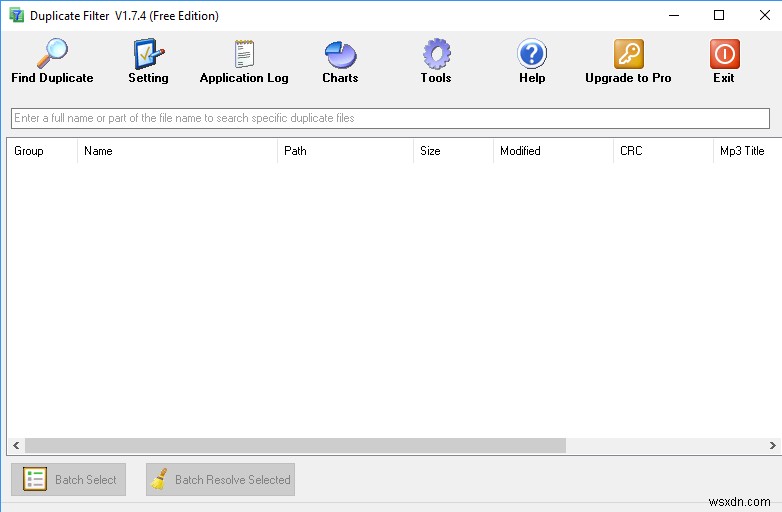Click the Batch Resolve Selected button
Viewport: 782px width, 512px height.
click(220, 479)
